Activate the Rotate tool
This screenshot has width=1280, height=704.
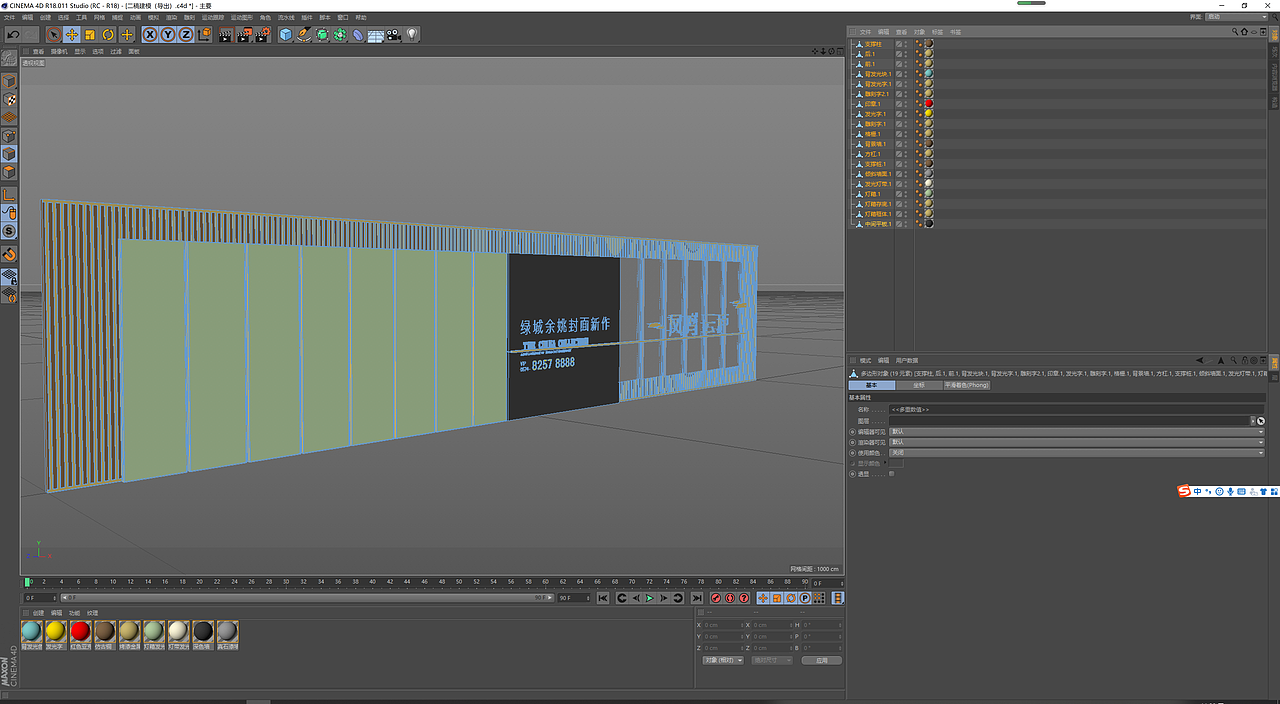click(x=108, y=35)
